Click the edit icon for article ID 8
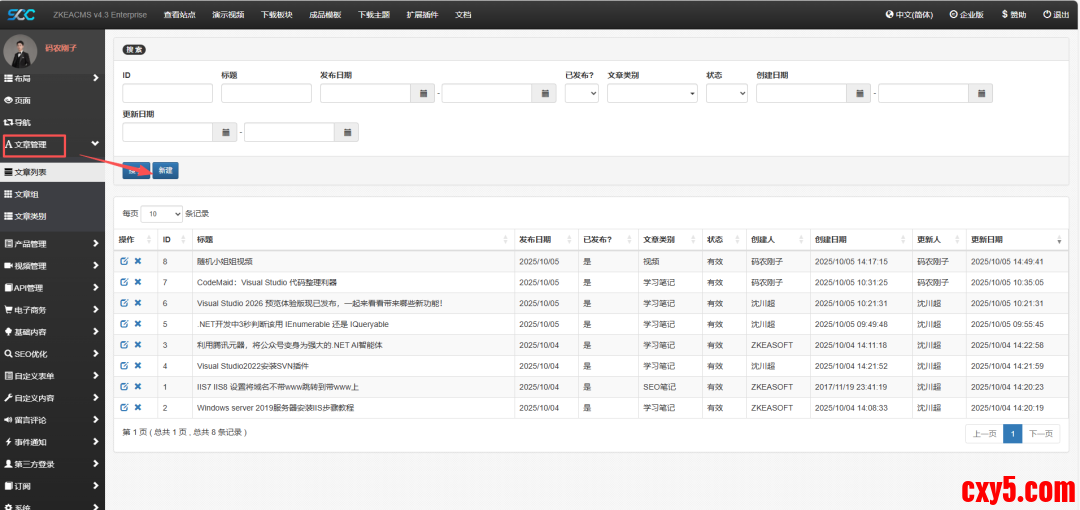Screen dimensions: 1080x510 124,261
